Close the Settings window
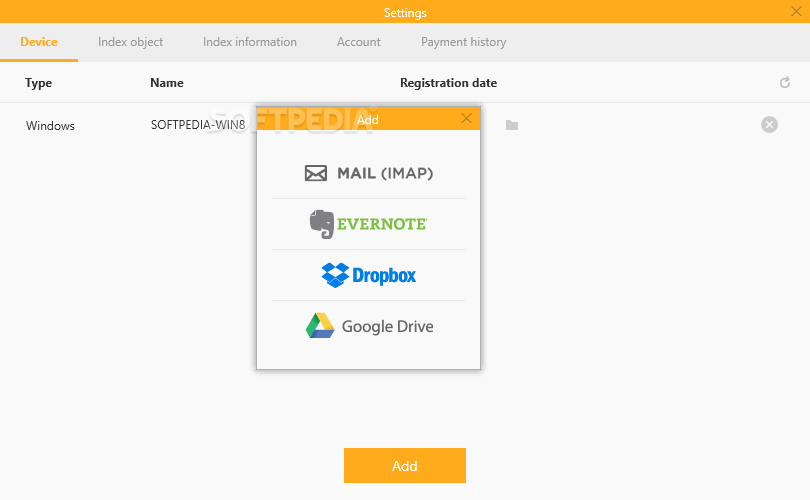 (x=796, y=11)
